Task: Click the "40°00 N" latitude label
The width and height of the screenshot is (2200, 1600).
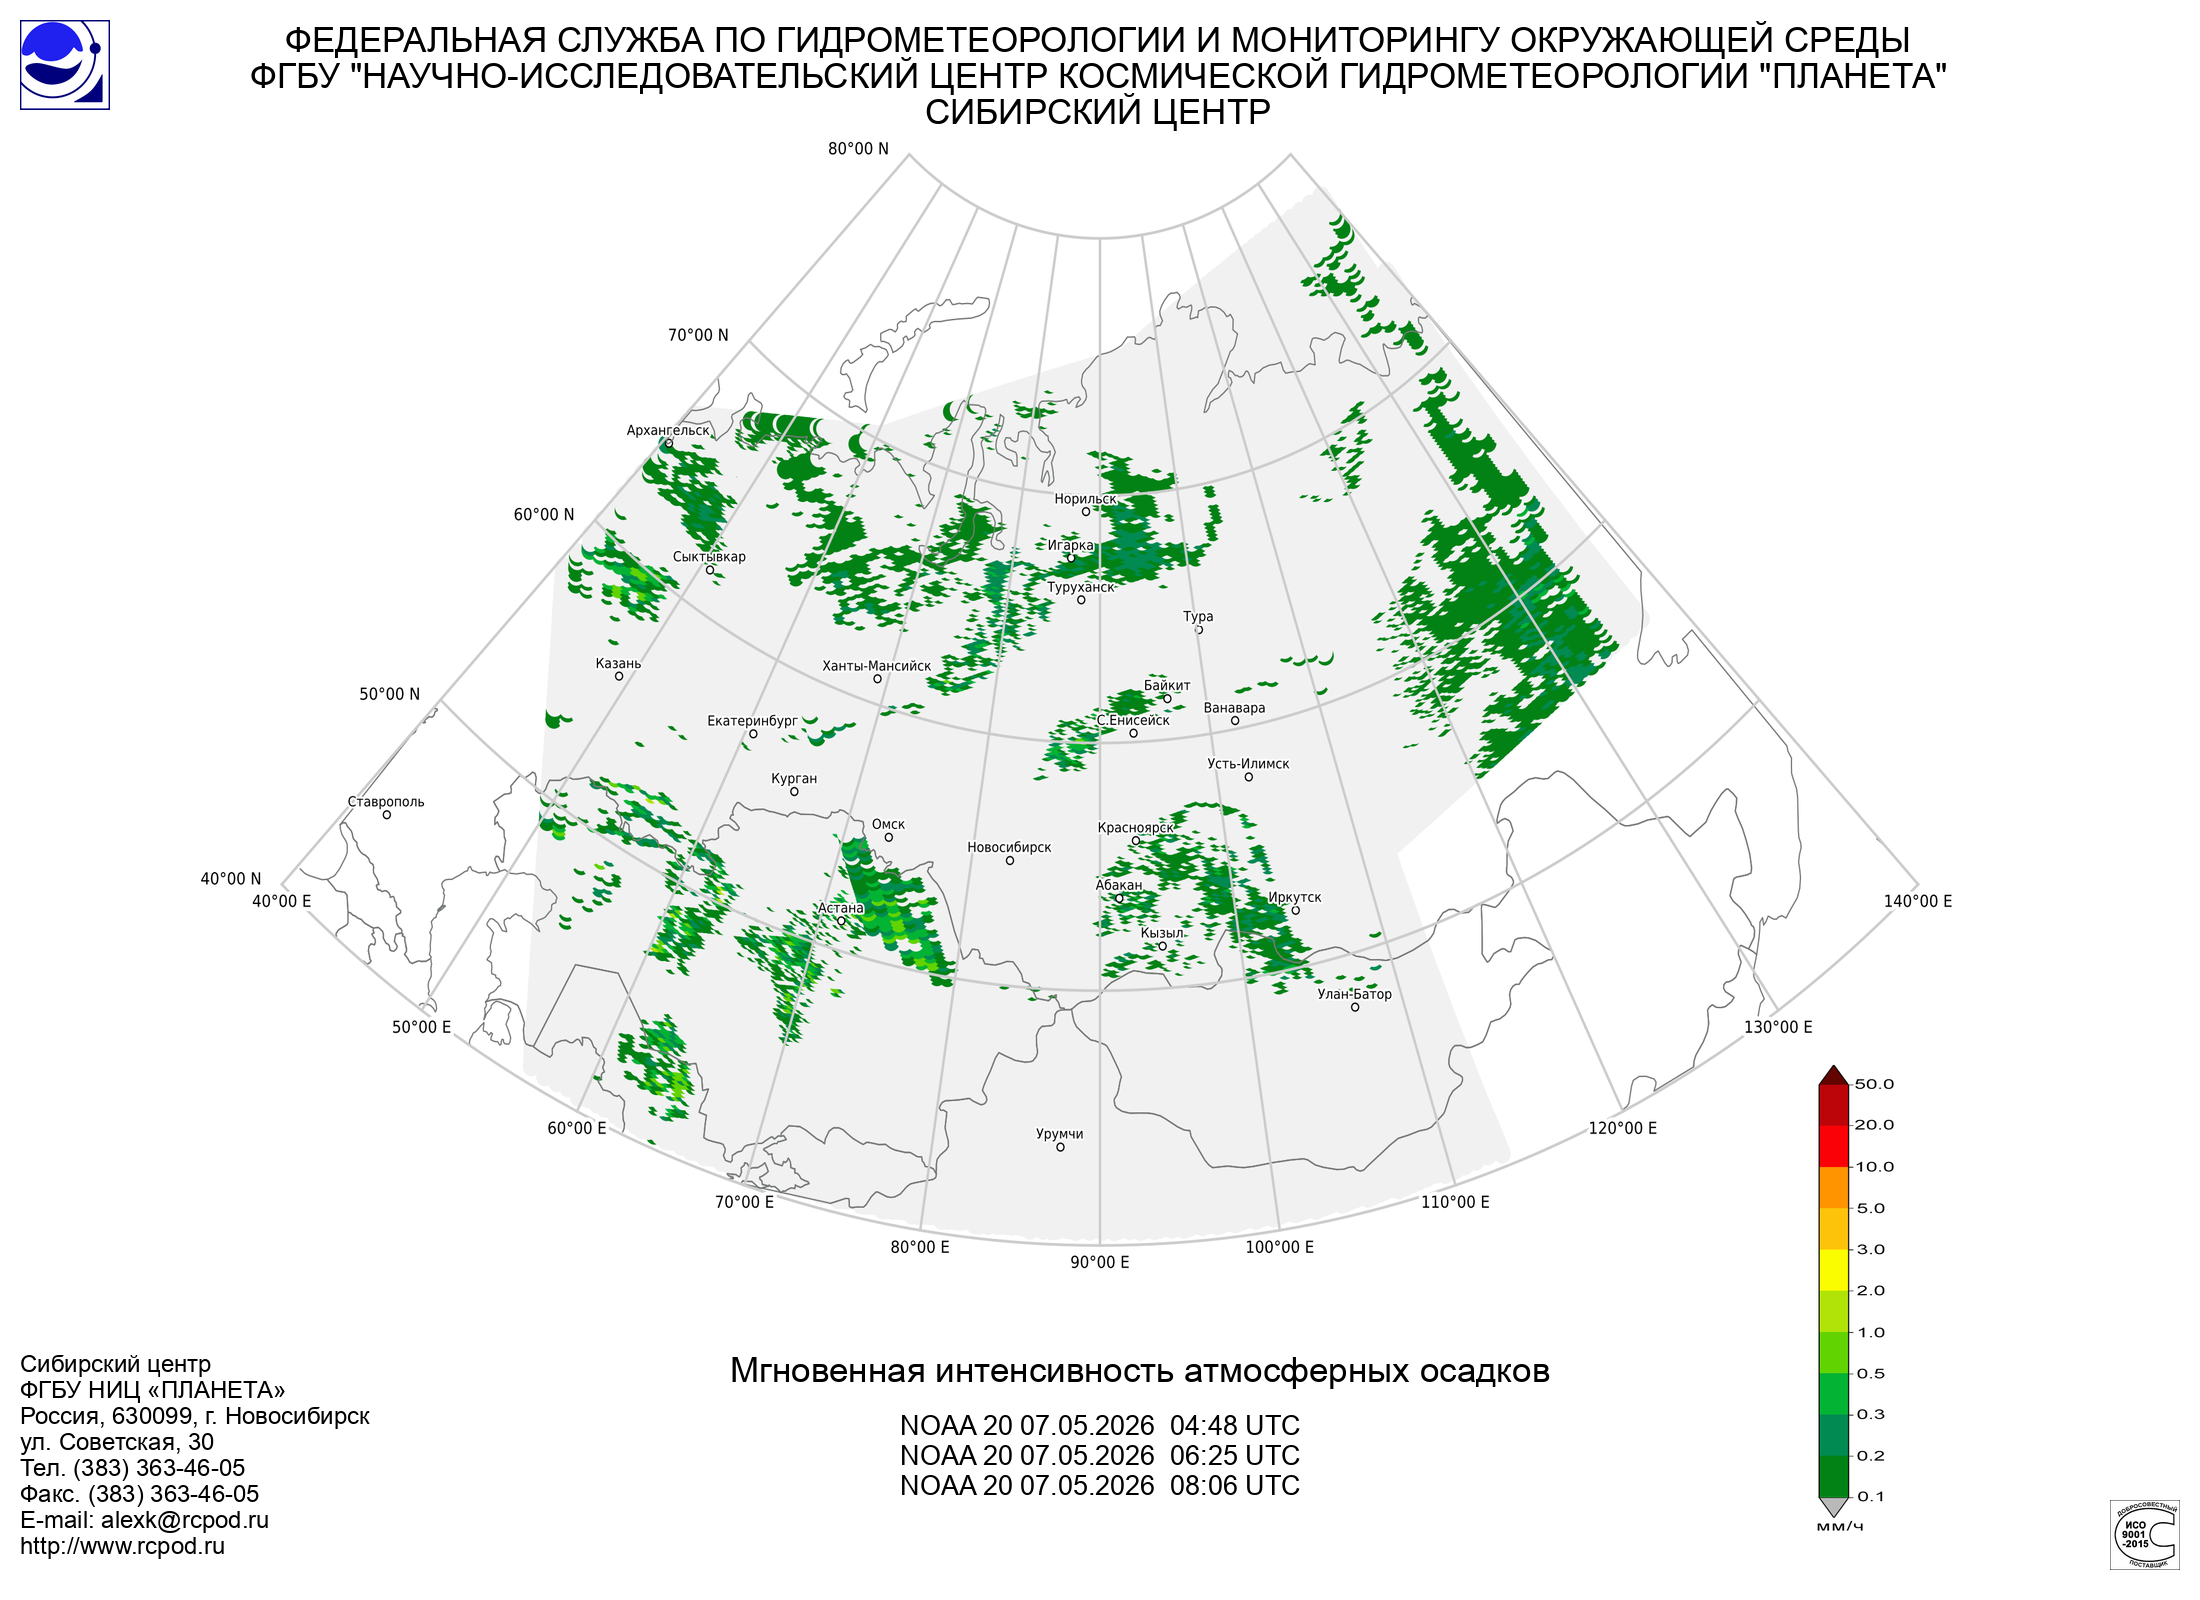Action: click(231, 879)
